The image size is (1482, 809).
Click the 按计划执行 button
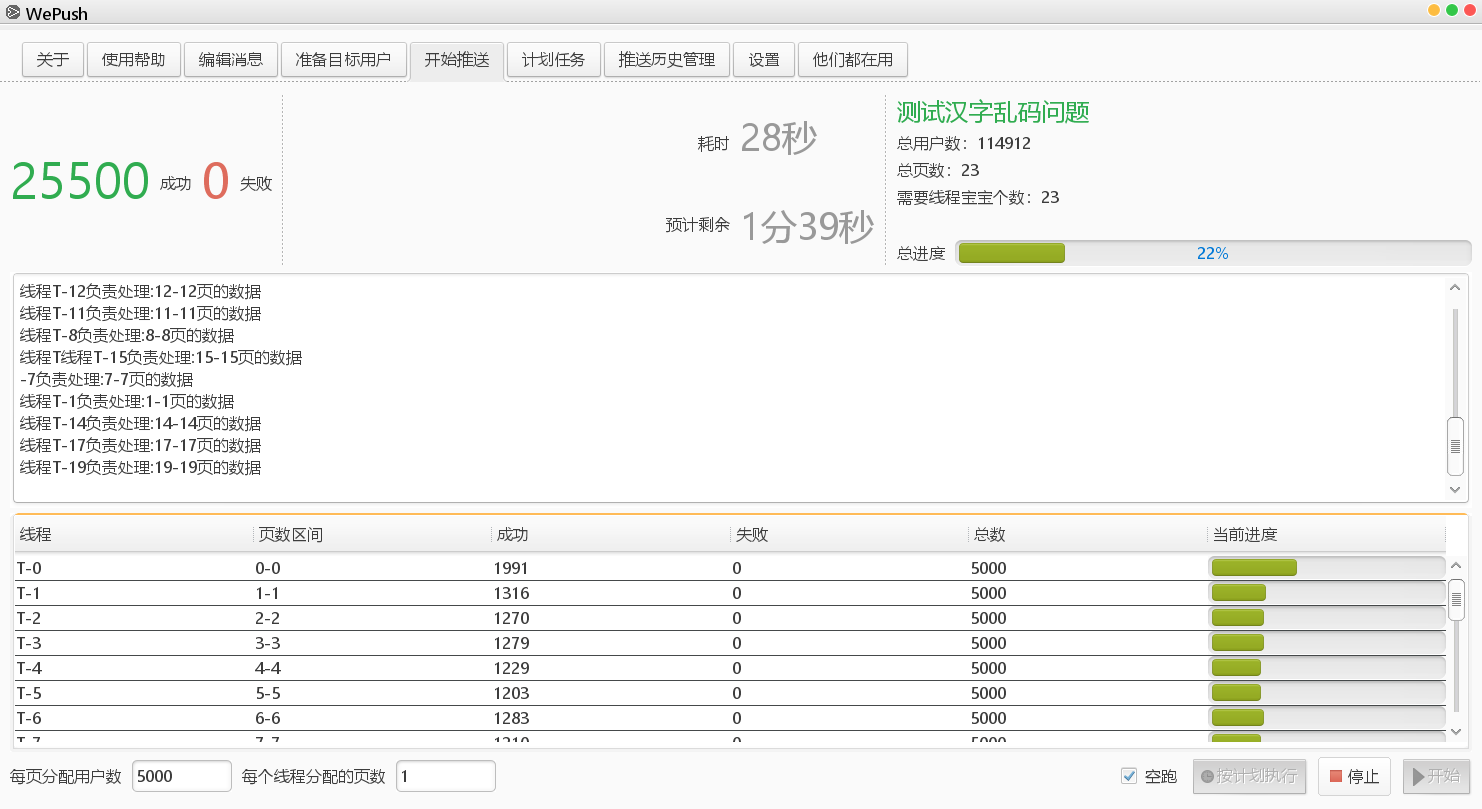[x=1248, y=776]
